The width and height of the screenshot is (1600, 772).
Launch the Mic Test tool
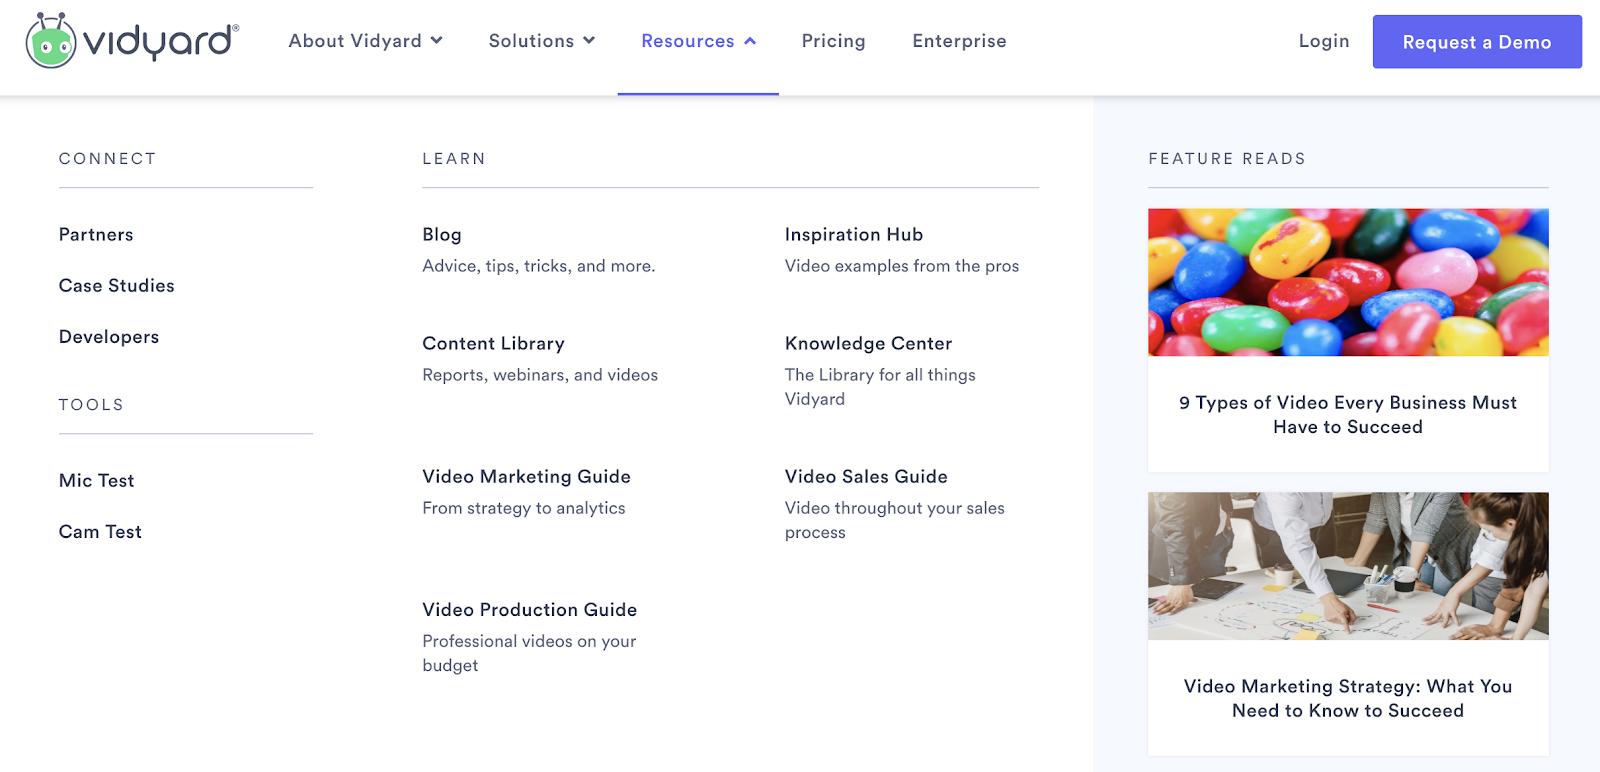[x=96, y=481]
